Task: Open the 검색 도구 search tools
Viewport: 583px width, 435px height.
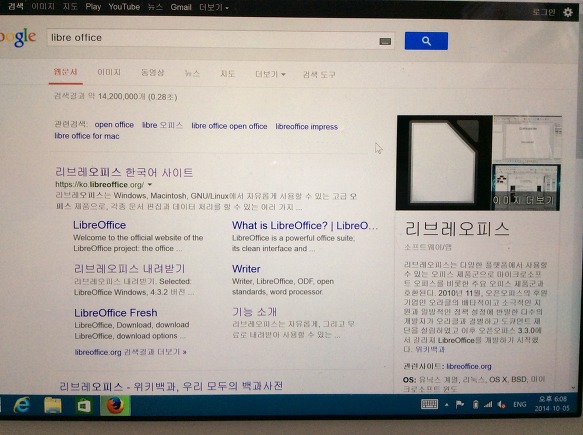Action: pyautogui.click(x=319, y=74)
